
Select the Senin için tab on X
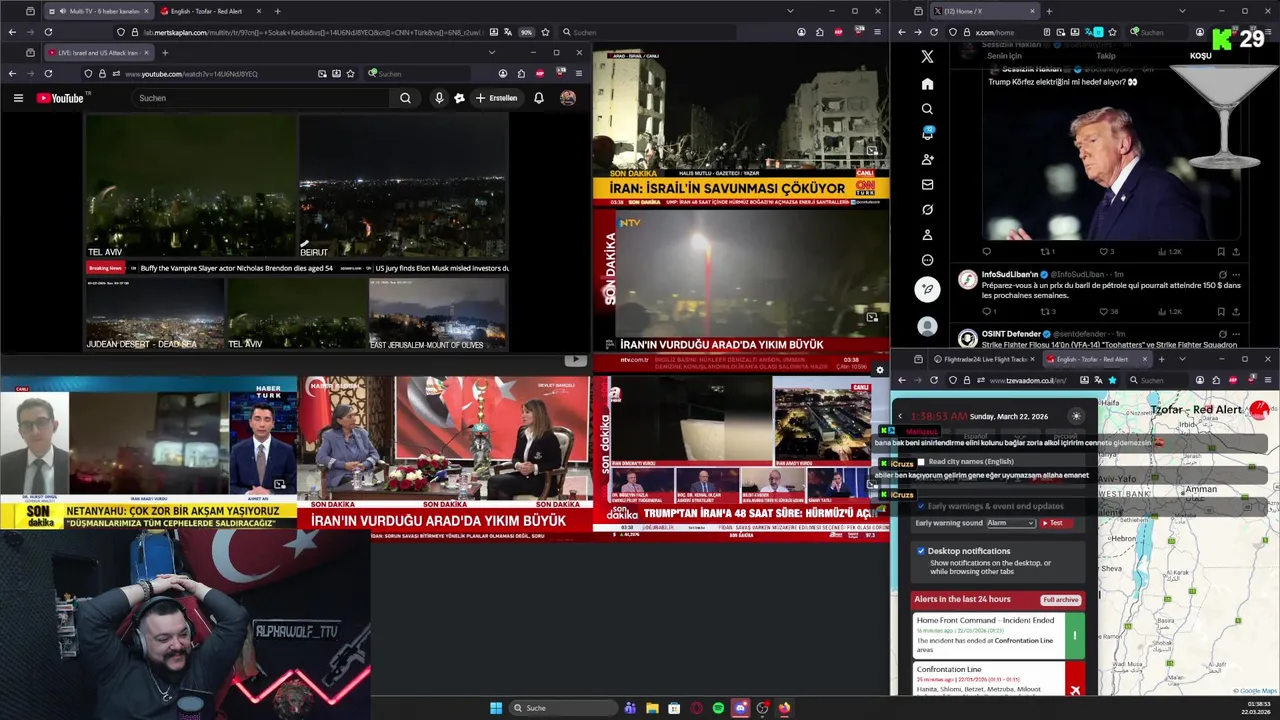point(1004,56)
